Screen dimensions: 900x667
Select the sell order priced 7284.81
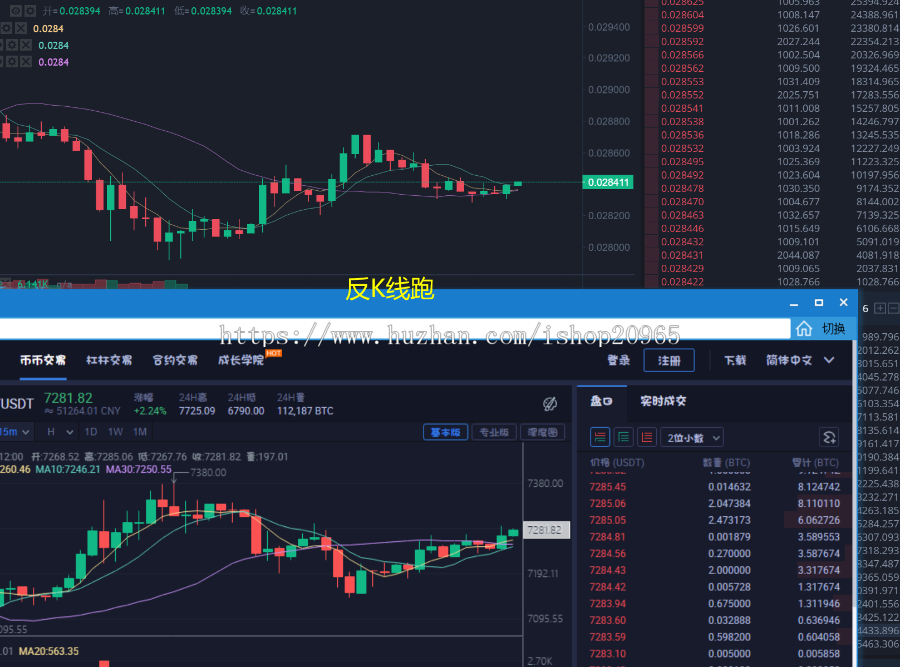pos(715,537)
